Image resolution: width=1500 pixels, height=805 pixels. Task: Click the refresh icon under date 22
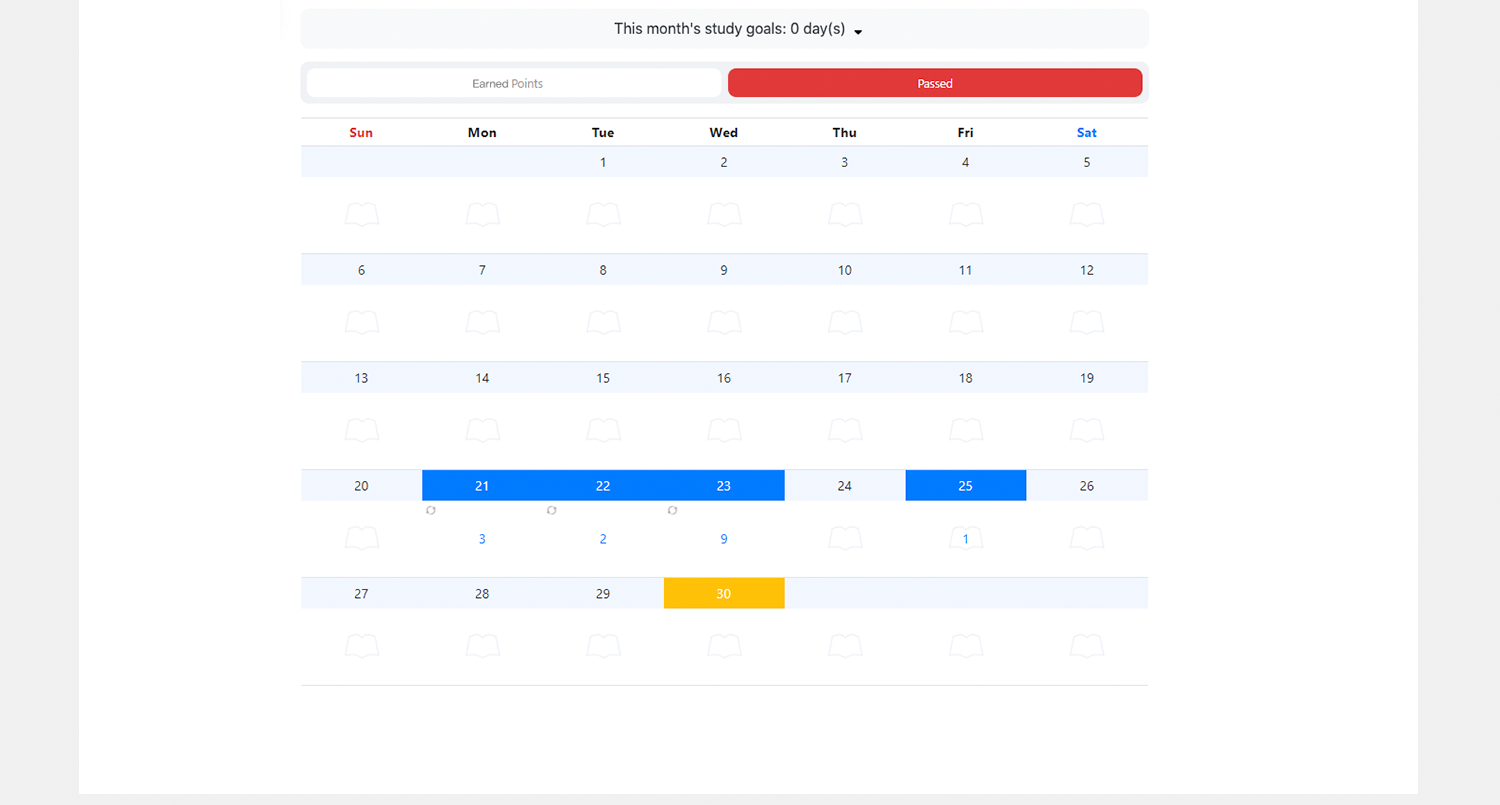pos(551,510)
